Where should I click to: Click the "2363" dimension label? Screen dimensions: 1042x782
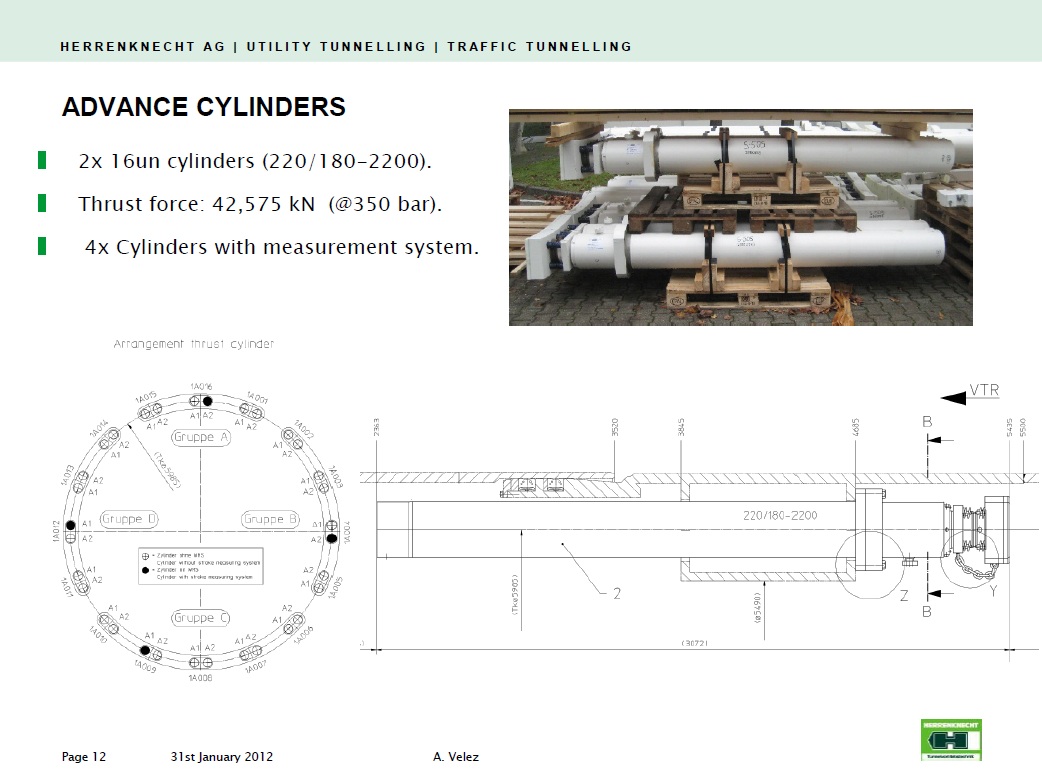[x=376, y=427]
